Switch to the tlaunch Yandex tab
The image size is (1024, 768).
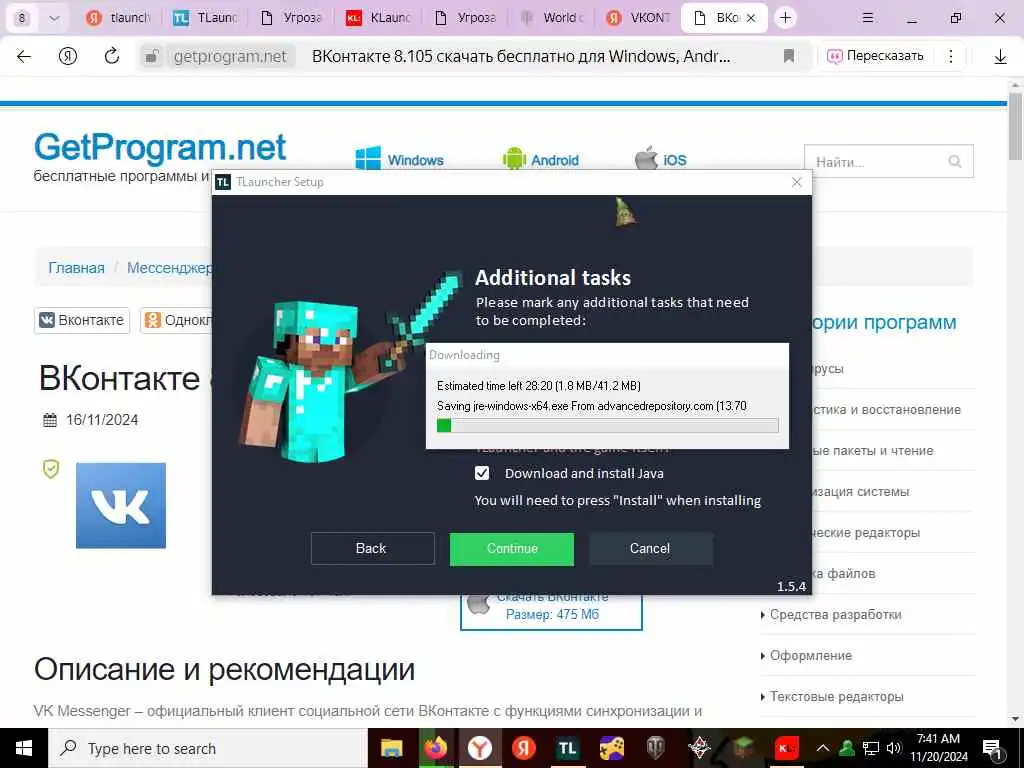click(119, 18)
